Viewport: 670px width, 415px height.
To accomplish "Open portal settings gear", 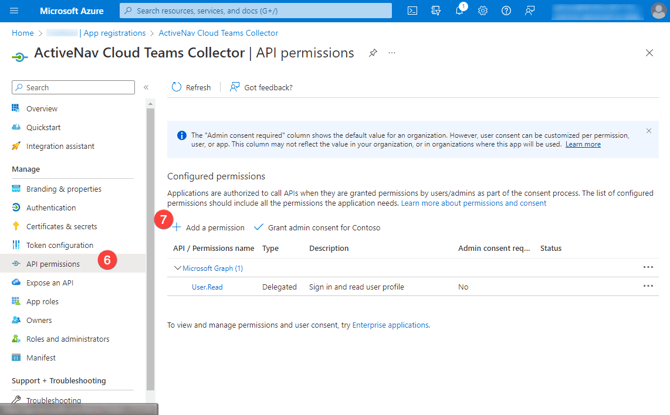I will pos(483,11).
